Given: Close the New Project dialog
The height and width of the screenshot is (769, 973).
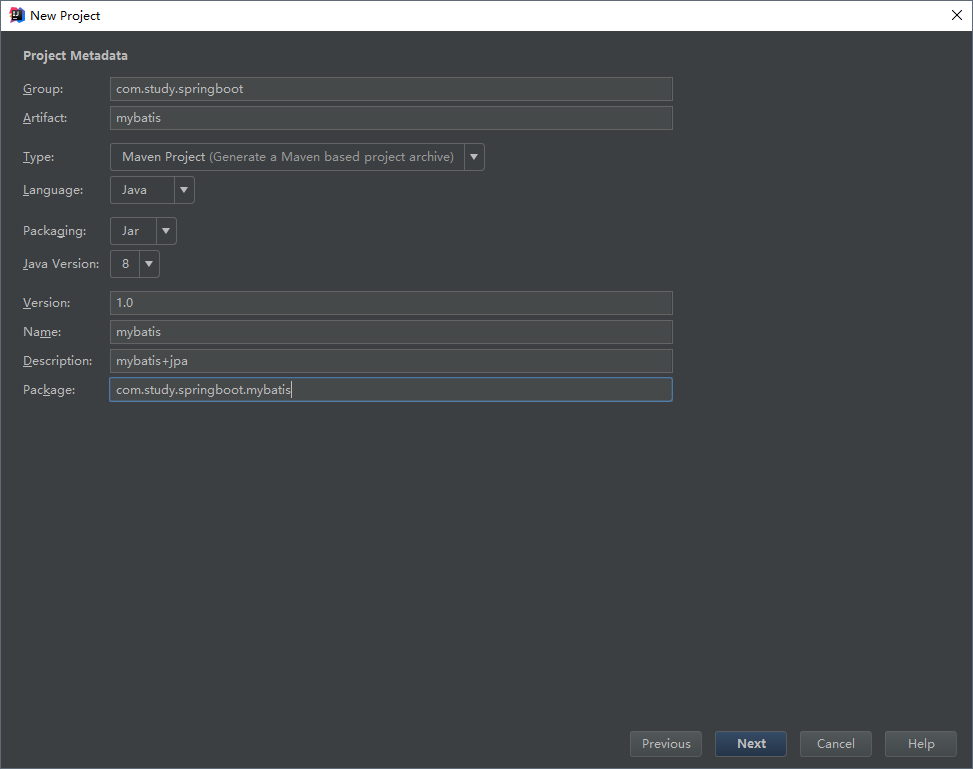Looking at the screenshot, I should [956, 15].
